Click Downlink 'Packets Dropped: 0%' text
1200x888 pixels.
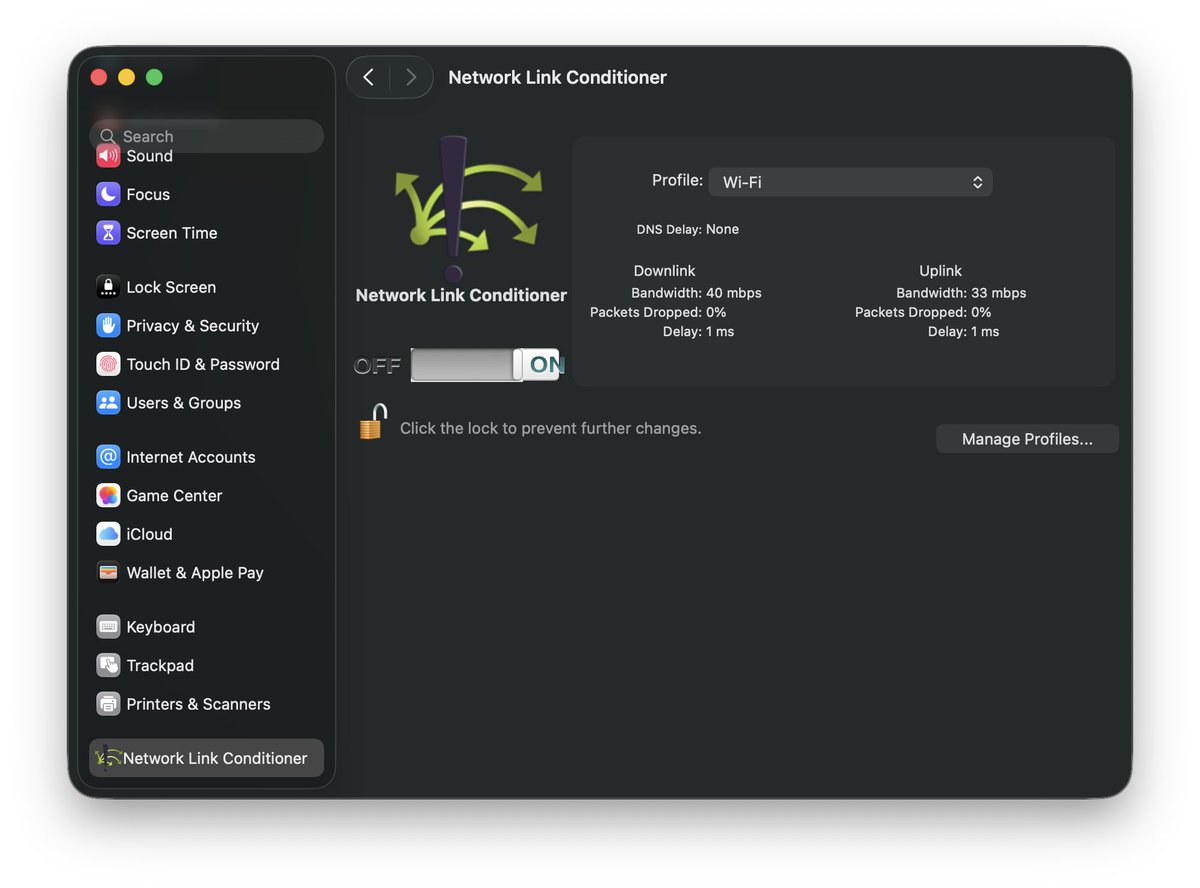658,312
